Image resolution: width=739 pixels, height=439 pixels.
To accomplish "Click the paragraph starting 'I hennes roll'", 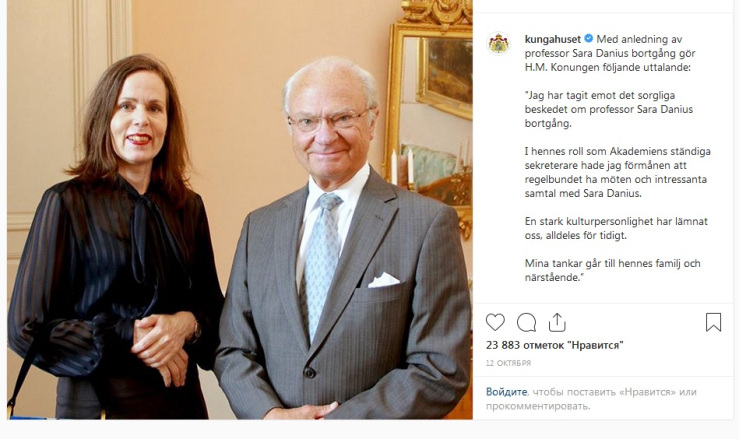I will (x=617, y=172).
